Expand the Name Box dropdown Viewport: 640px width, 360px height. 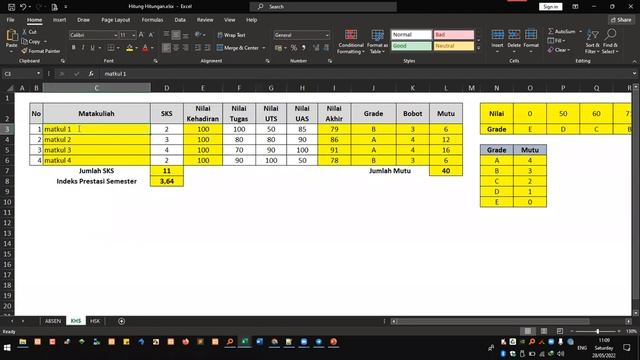click(38, 74)
